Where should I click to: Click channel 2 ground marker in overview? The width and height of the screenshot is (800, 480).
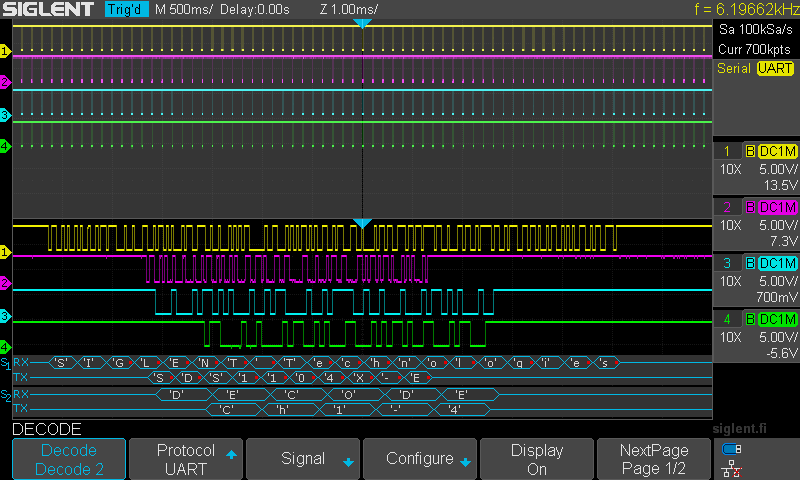click(x=5, y=82)
